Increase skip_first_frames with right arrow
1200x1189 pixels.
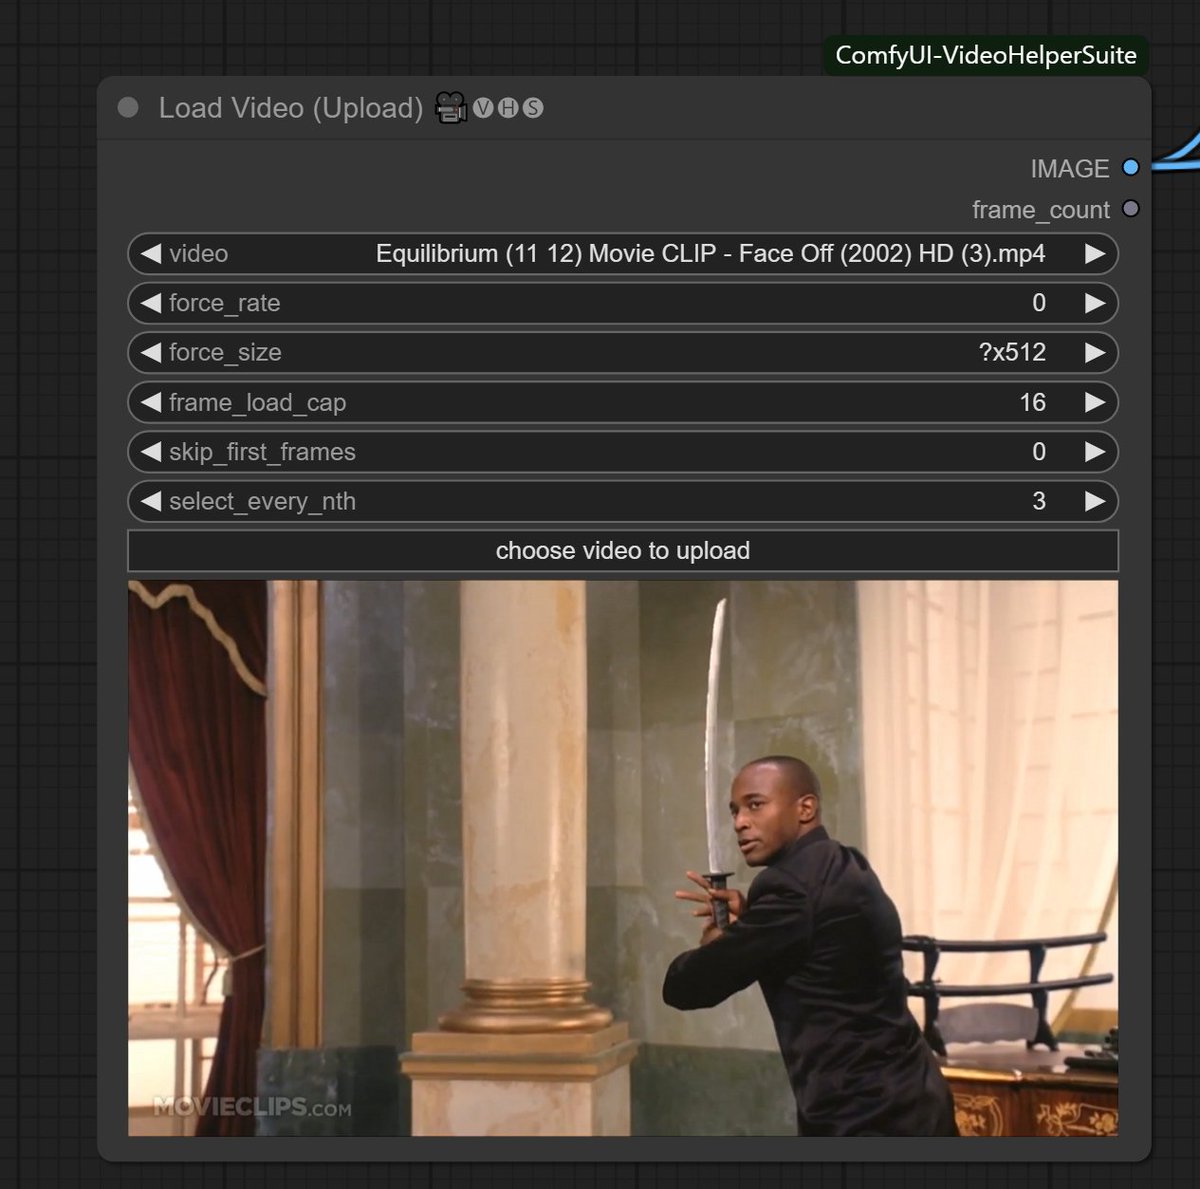(1095, 451)
